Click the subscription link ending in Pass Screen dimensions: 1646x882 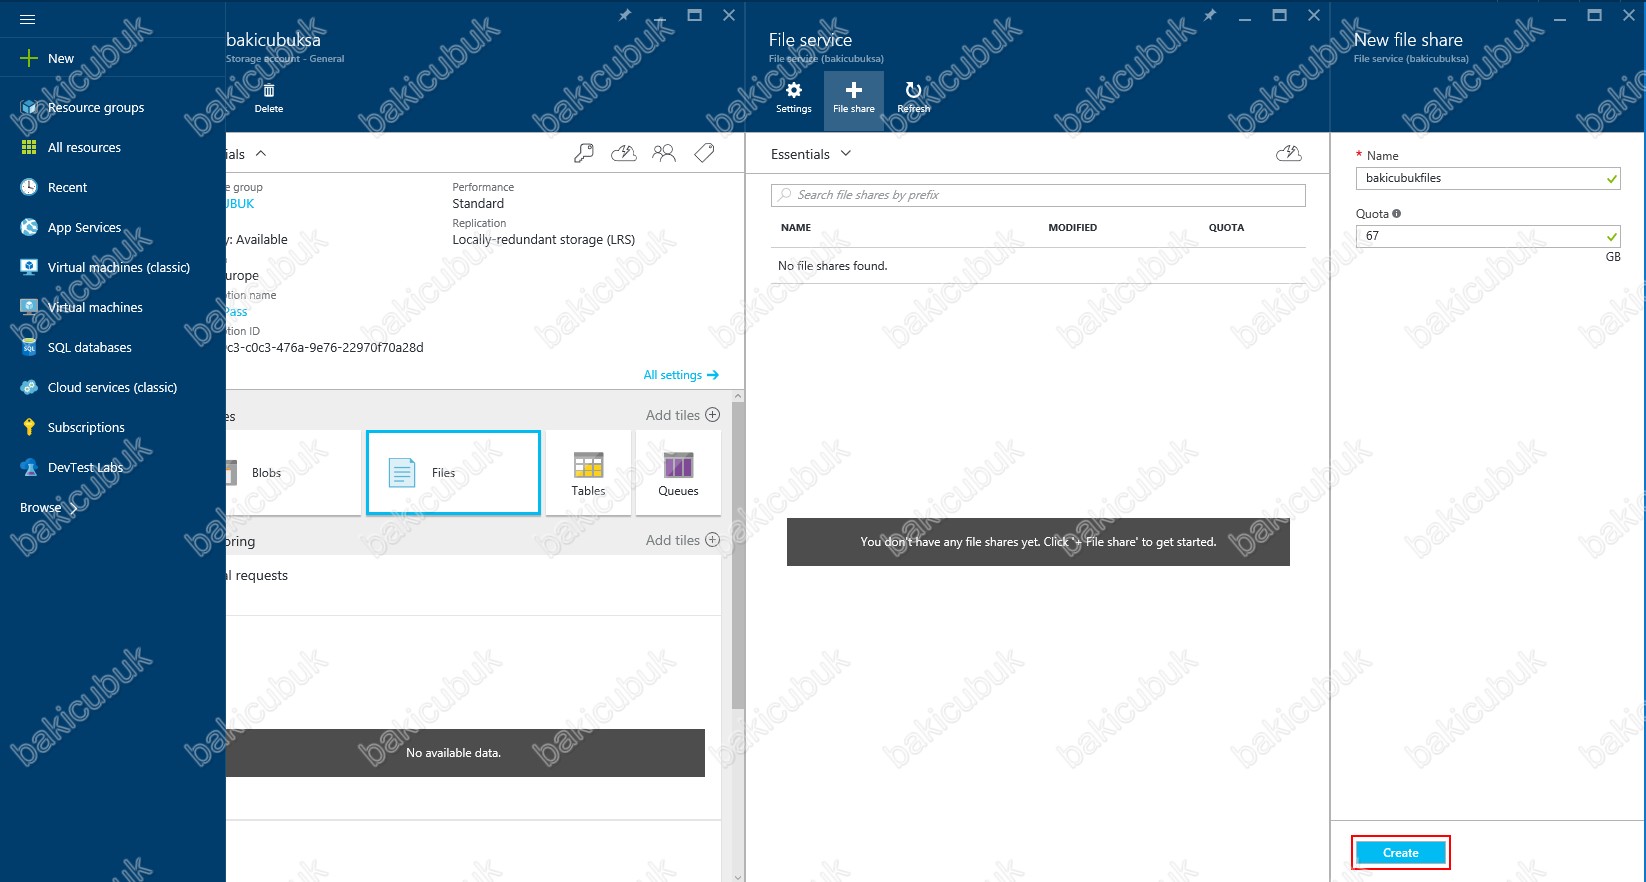(x=237, y=311)
